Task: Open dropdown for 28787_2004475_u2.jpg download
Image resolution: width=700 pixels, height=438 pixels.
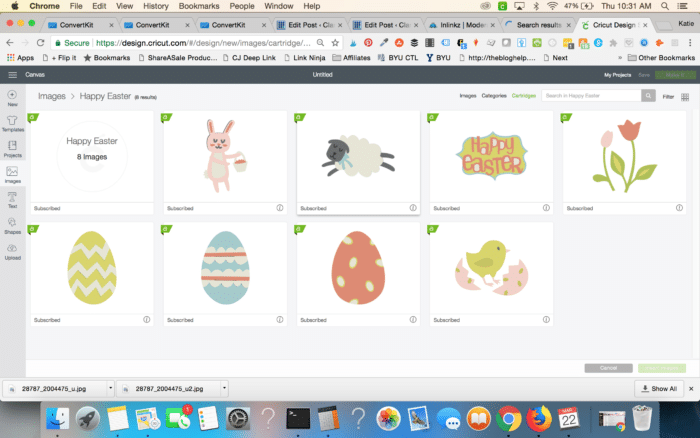Action: pos(224,388)
